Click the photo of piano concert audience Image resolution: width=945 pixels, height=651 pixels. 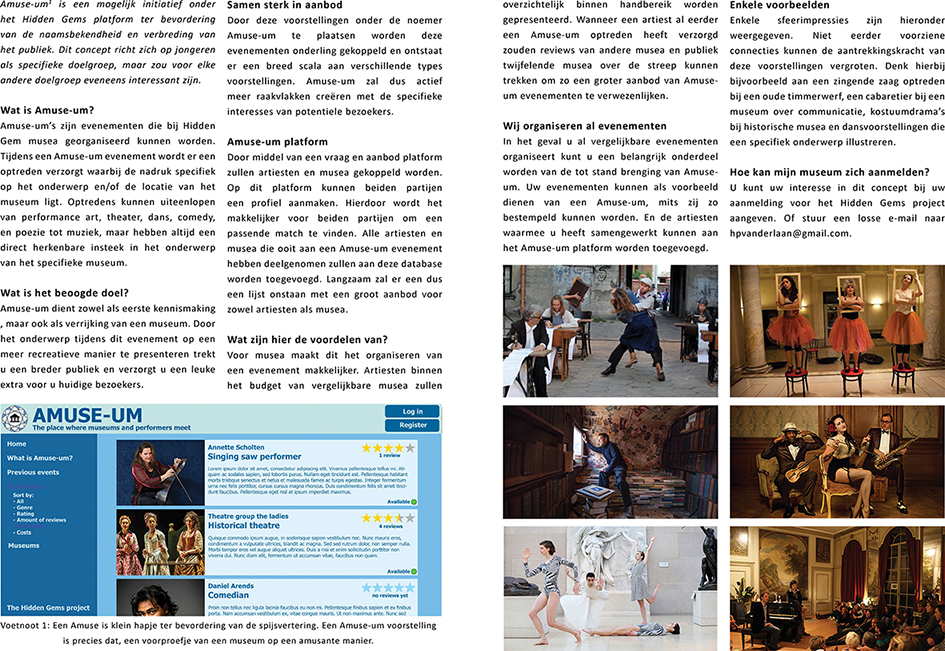coord(837,588)
